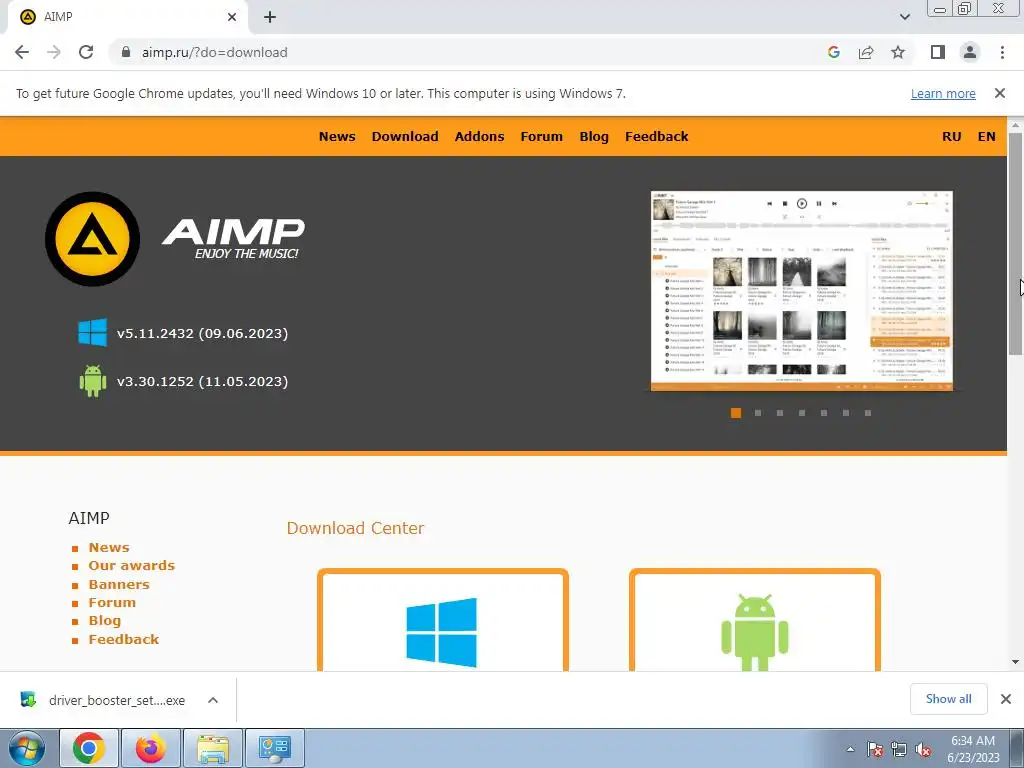This screenshot has height=768, width=1024.
Task: Click the browser forward arrow
Action: (x=54, y=52)
